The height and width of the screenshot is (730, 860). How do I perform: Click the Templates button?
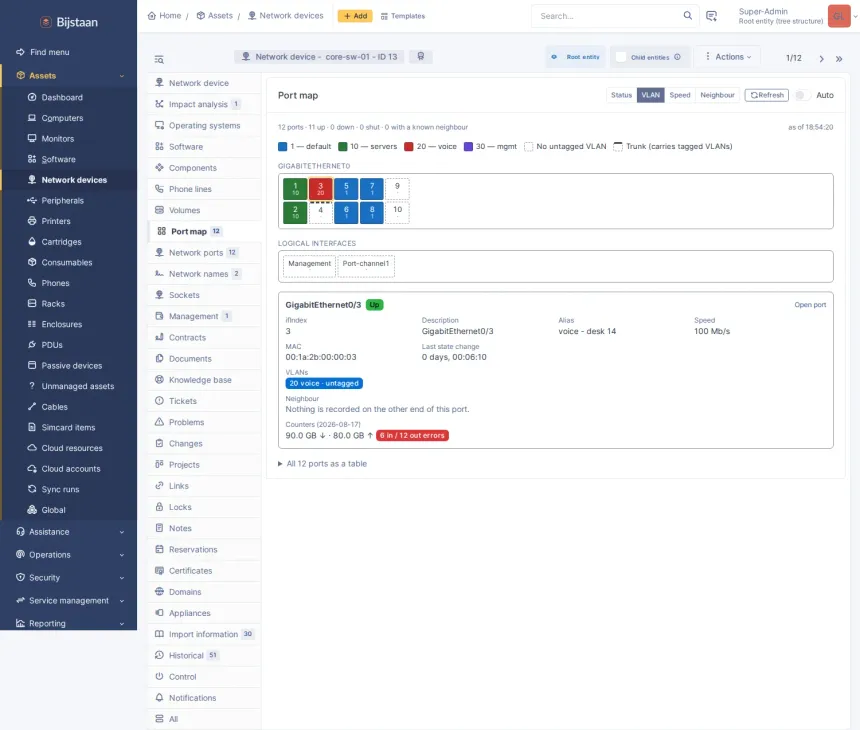[403, 16]
